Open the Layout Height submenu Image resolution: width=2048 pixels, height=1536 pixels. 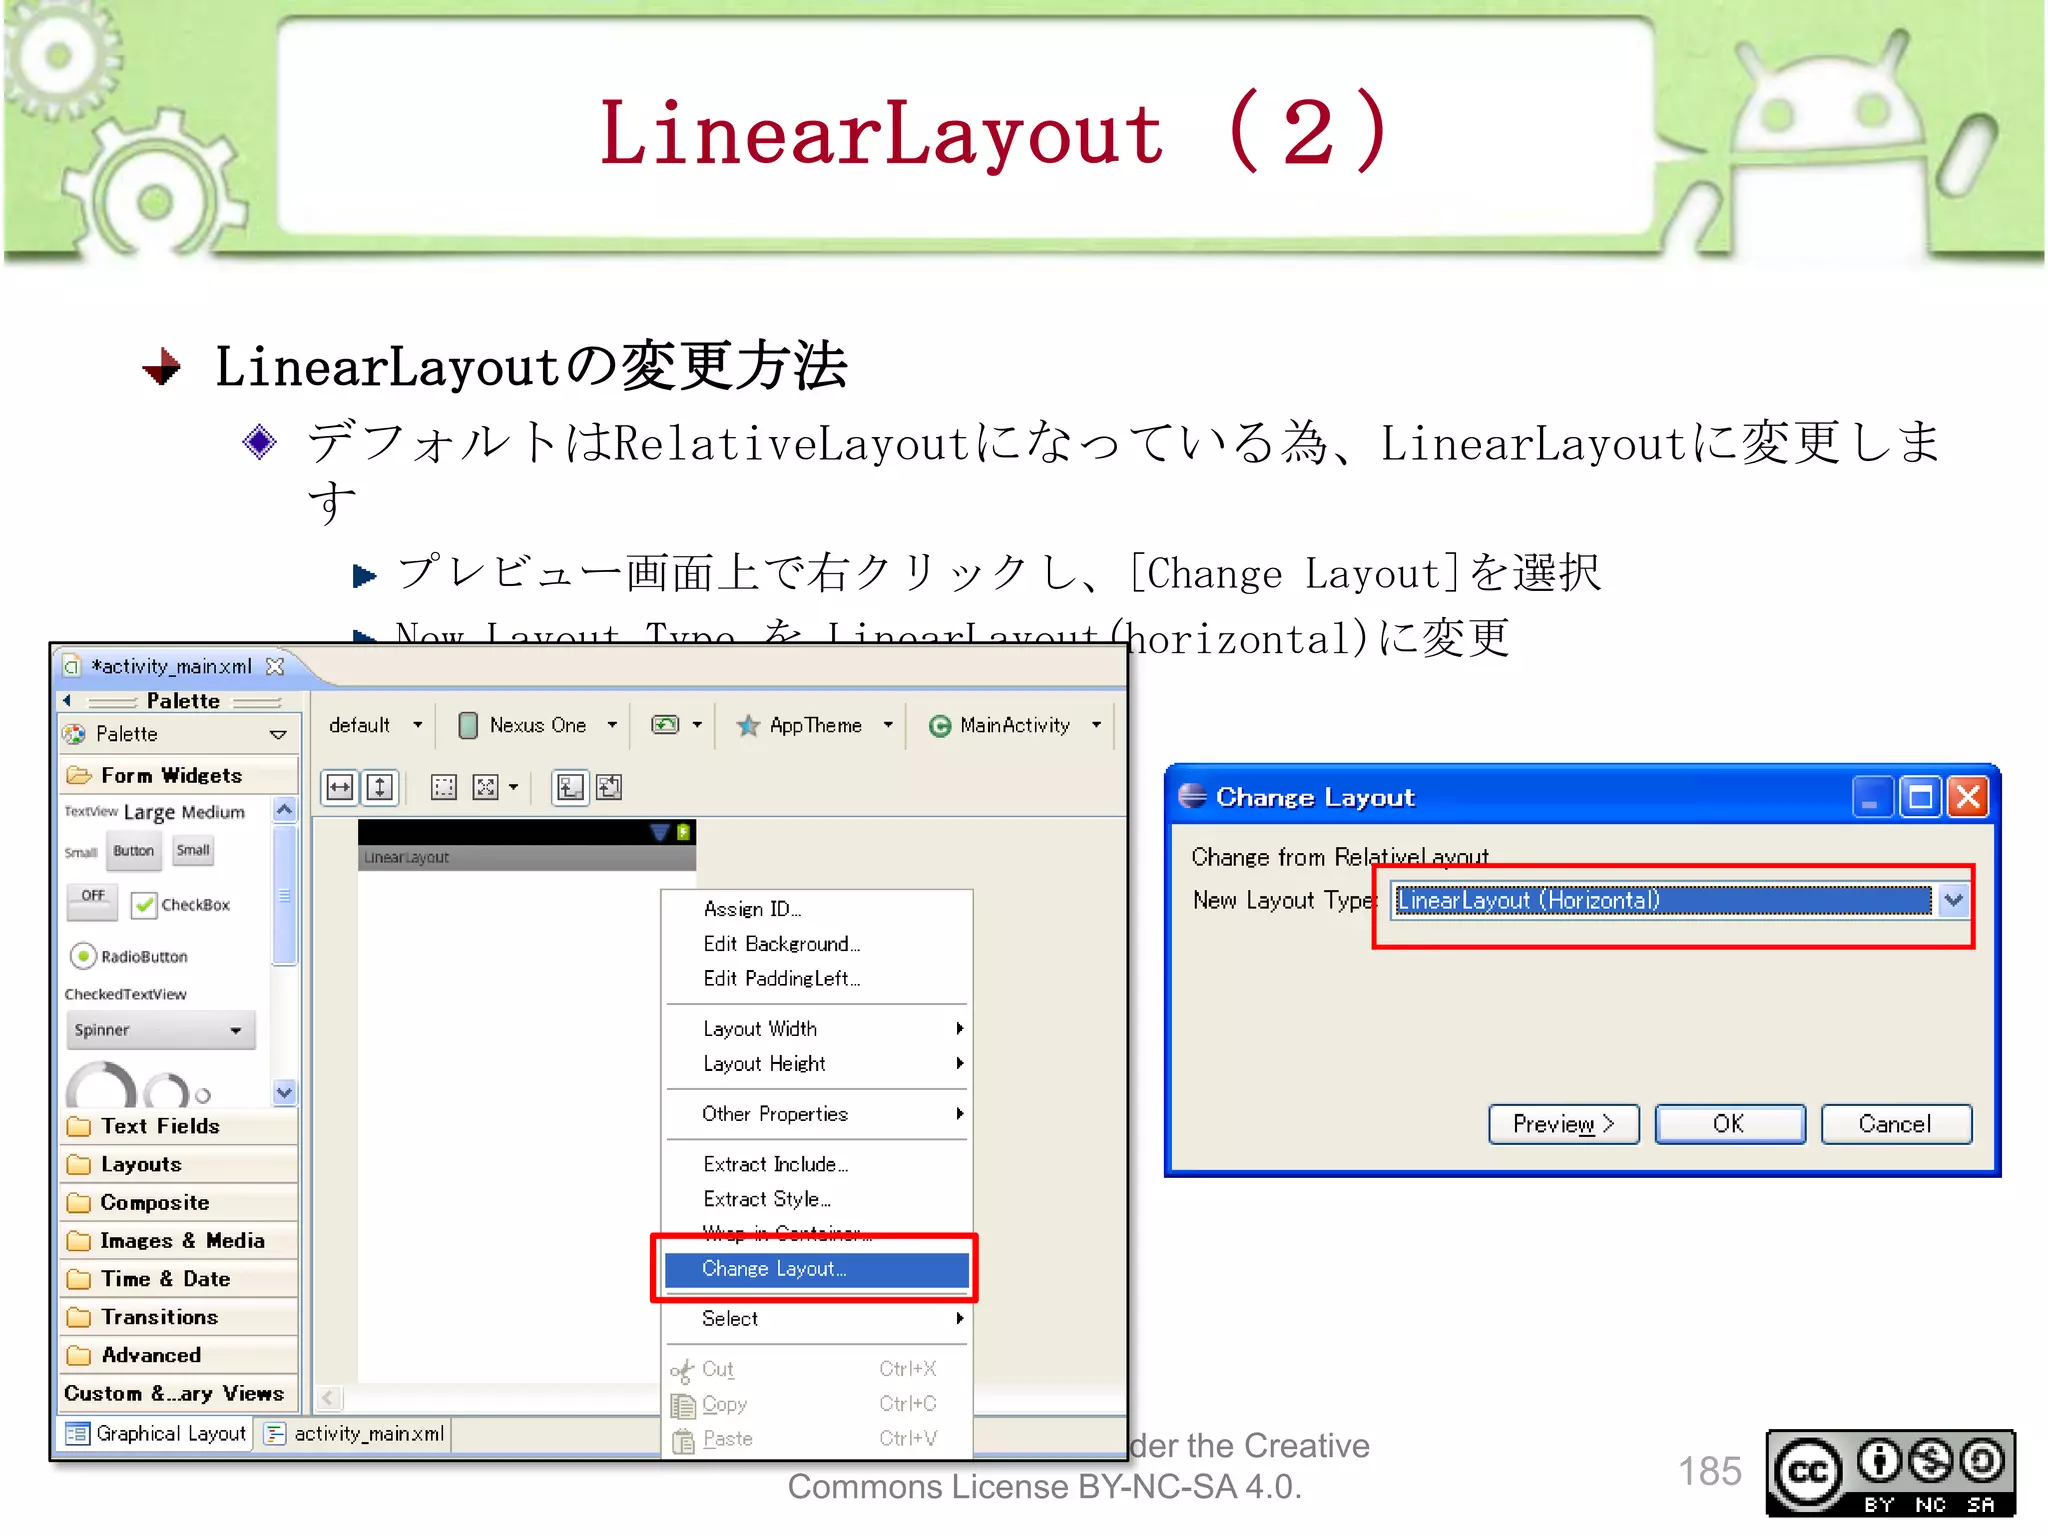[x=816, y=1064]
